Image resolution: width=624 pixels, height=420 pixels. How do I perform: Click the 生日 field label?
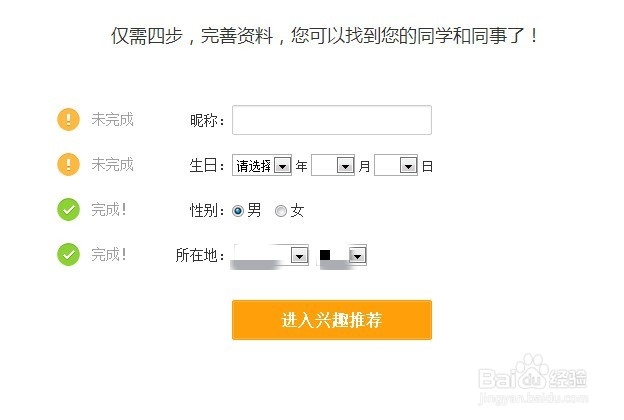tap(206, 166)
